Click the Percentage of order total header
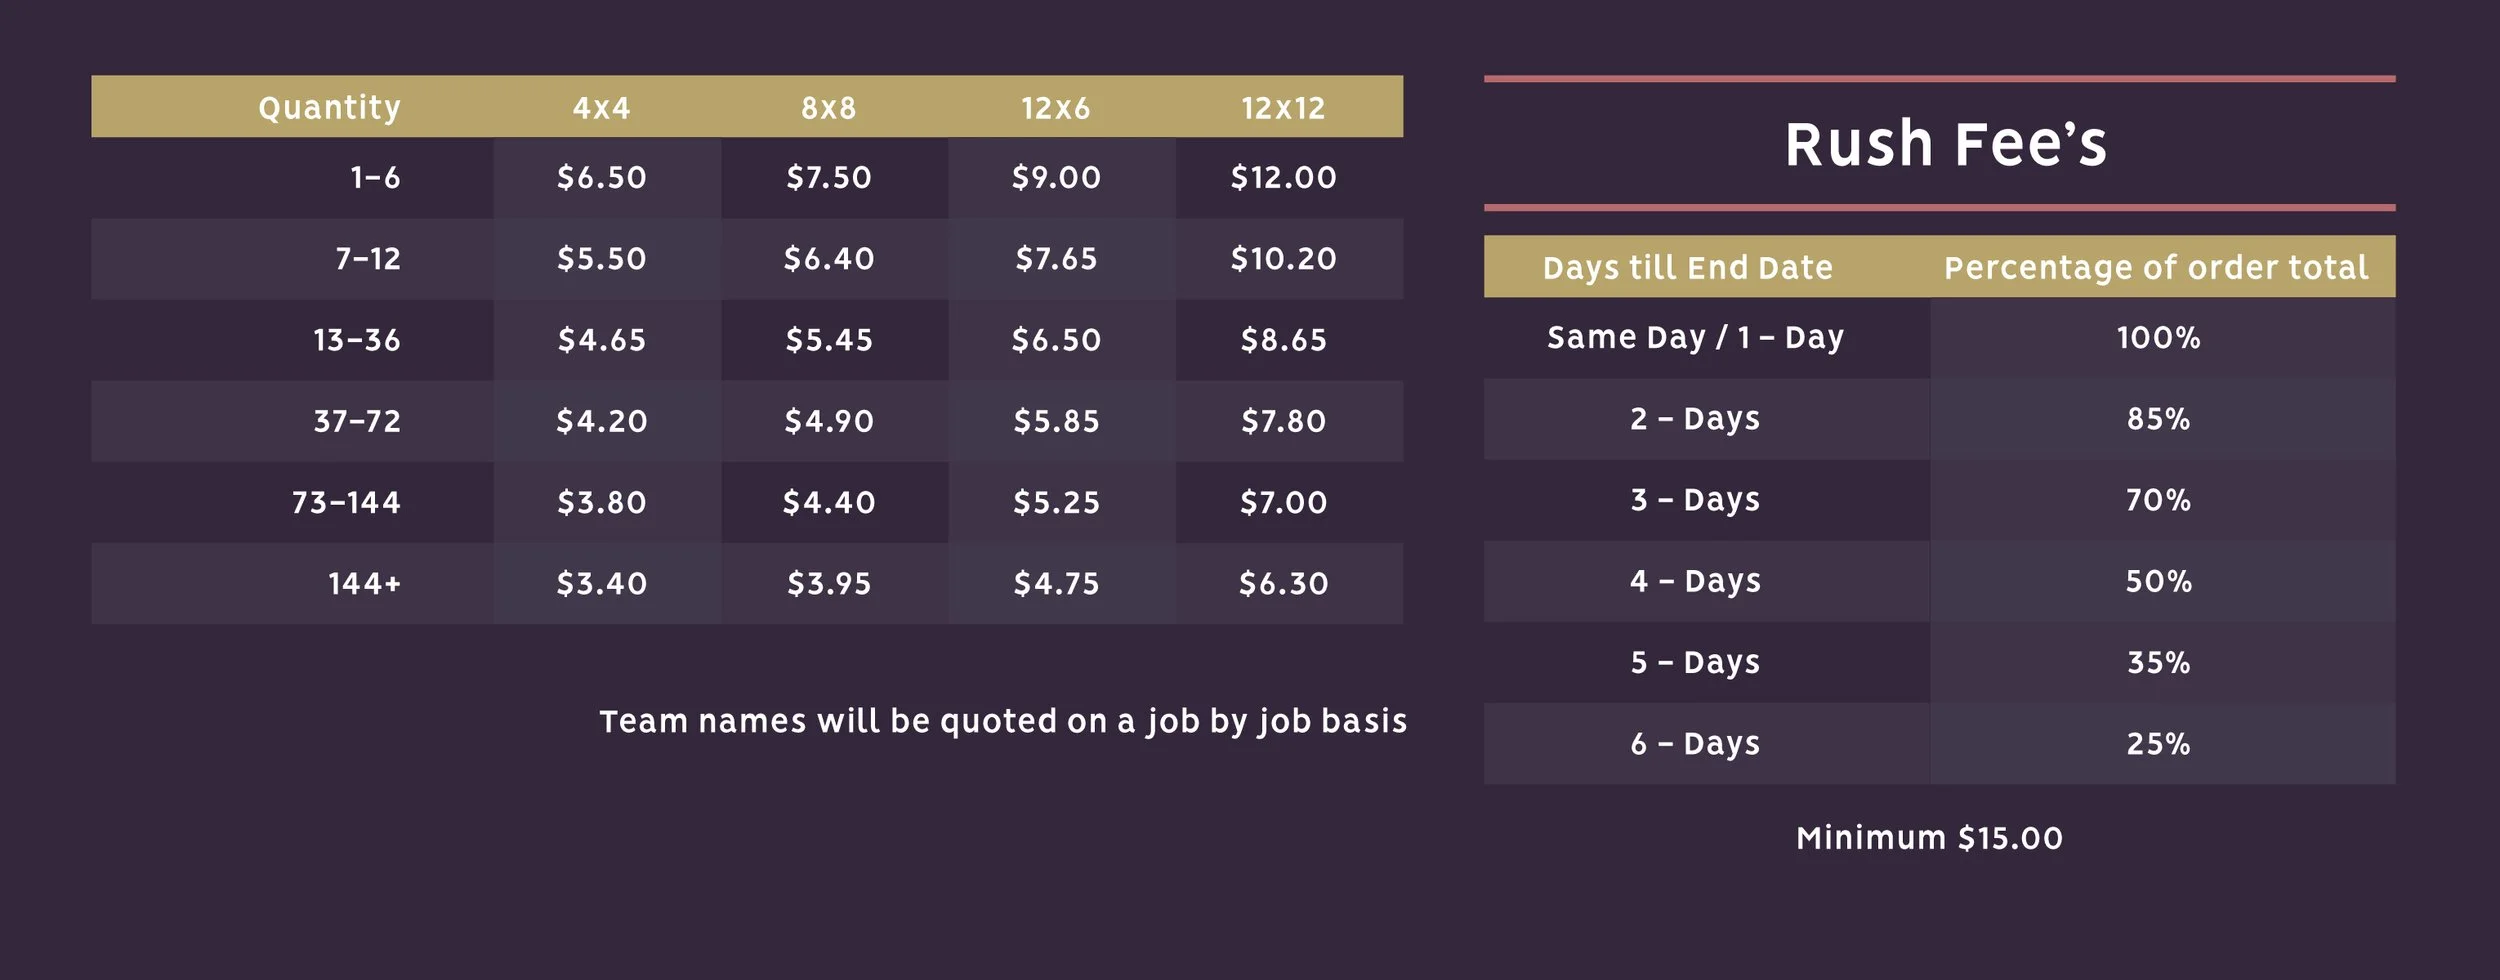This screenshot has width=2500, height=980. click(x=2156, y=268)
